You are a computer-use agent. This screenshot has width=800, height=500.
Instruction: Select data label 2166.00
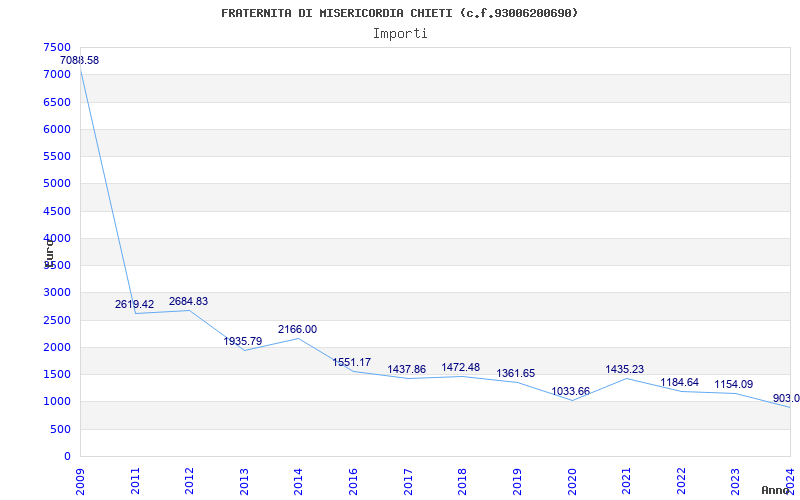click(x=297, y=330)
